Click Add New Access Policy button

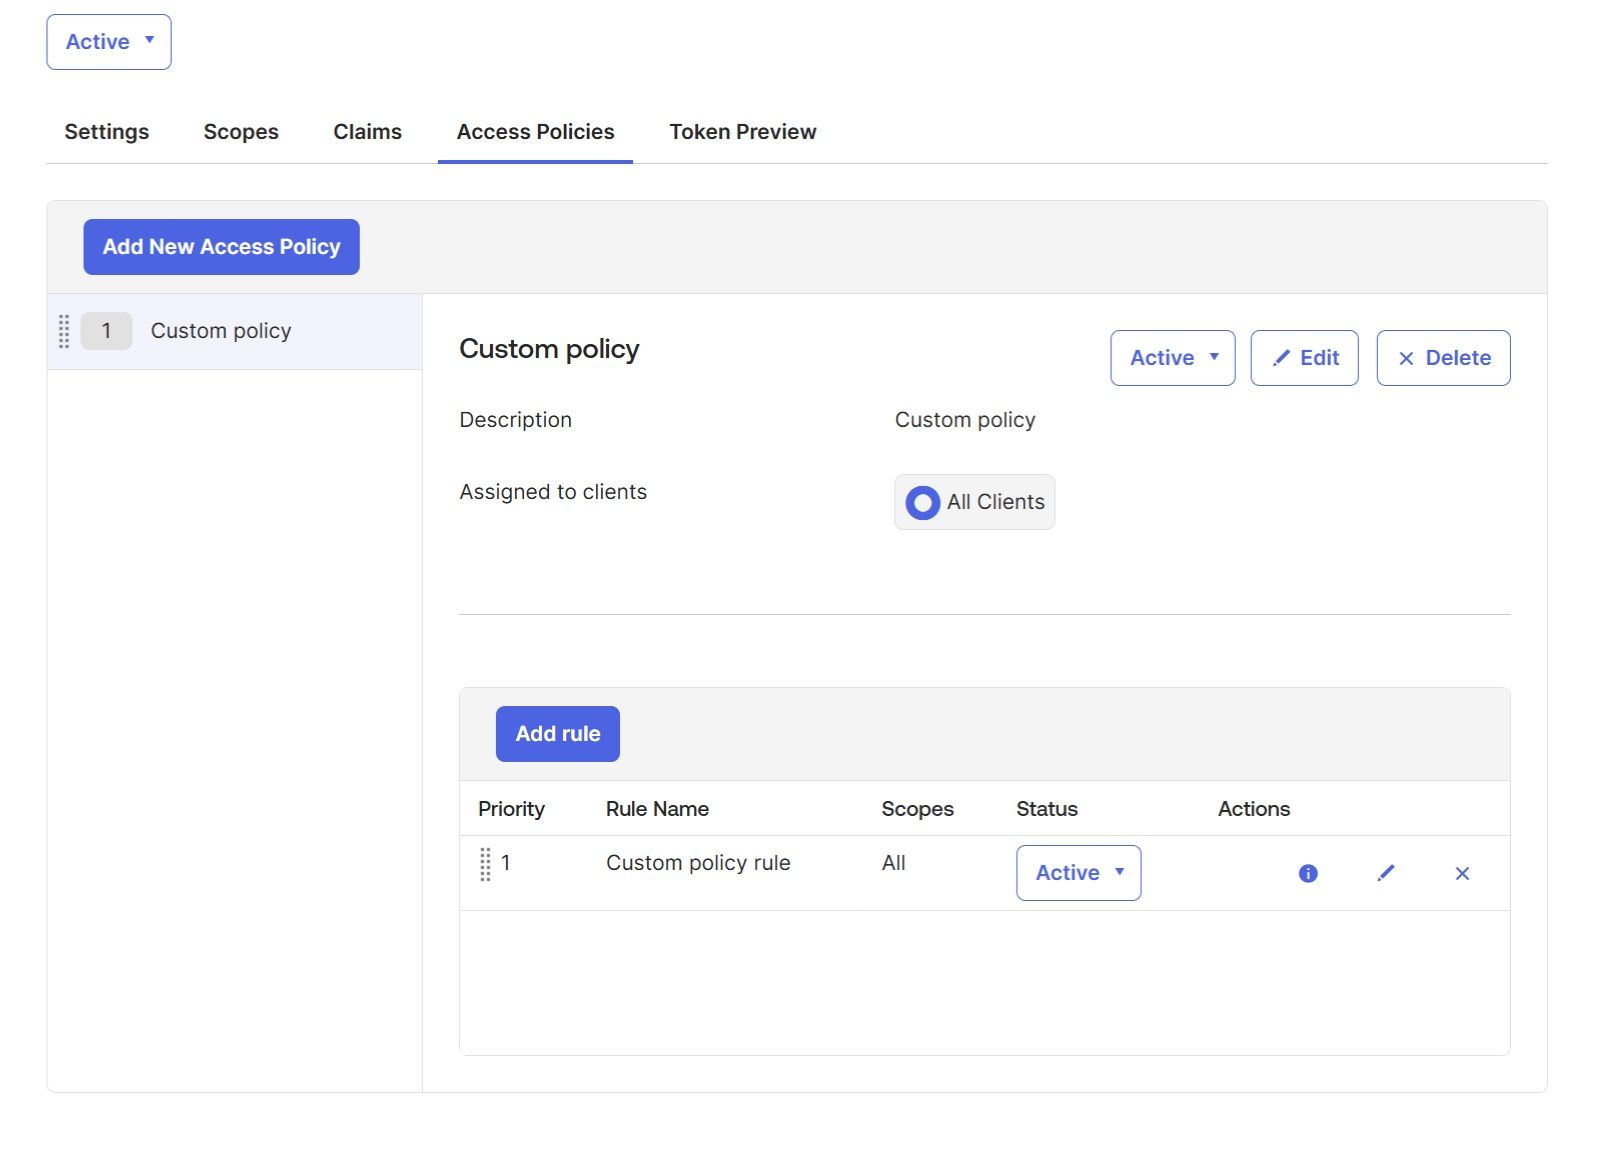click(221, 247)
